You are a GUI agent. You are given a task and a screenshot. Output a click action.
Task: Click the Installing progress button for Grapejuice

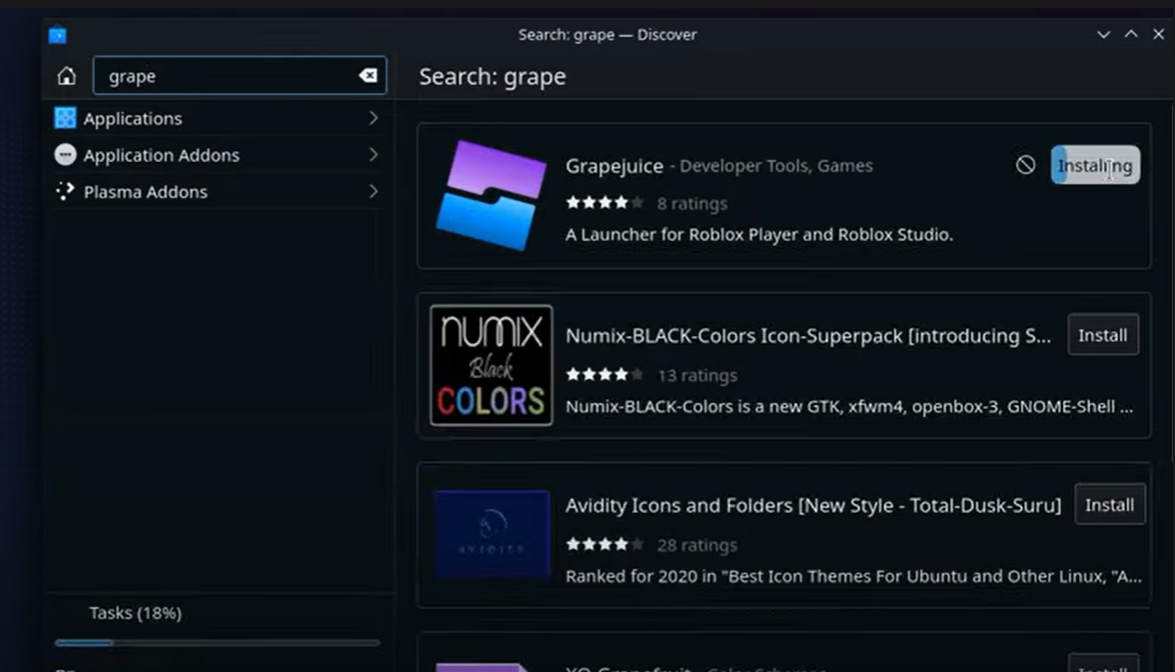point(1095,165)
